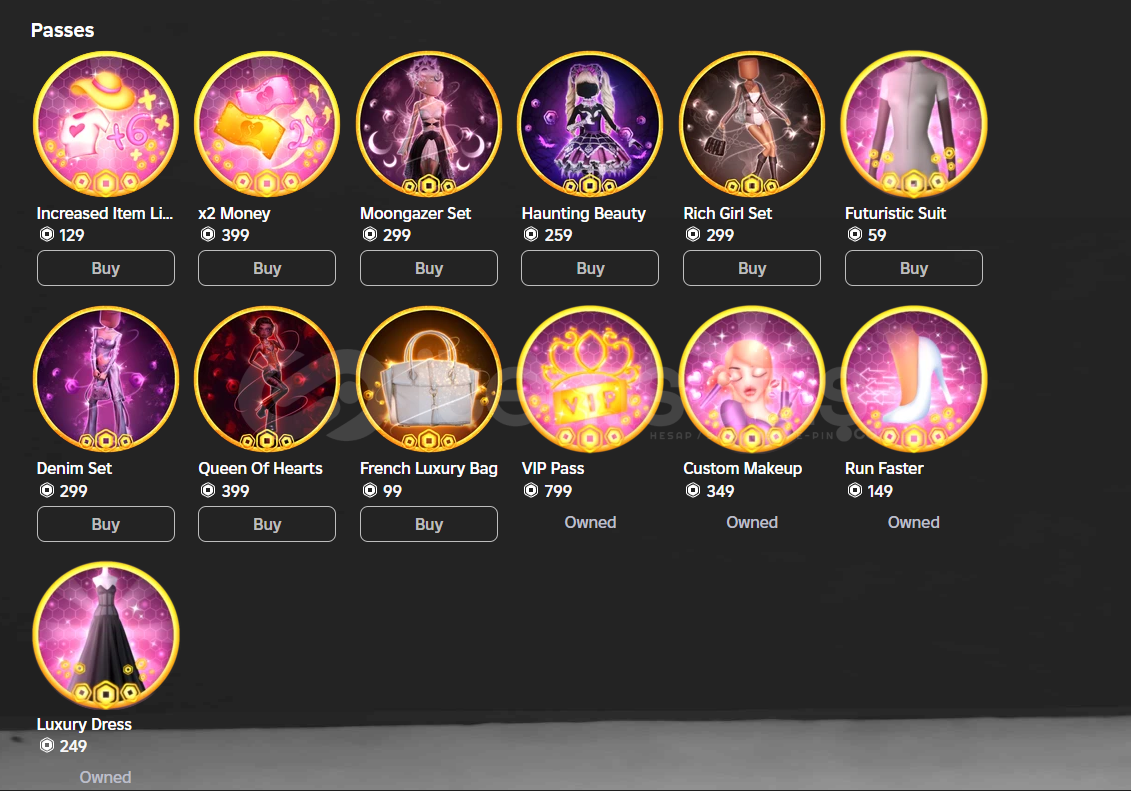Select the Custom Makeup pass icon
Viewport: 1131px width, 791px height.
(x=752, y=379)
